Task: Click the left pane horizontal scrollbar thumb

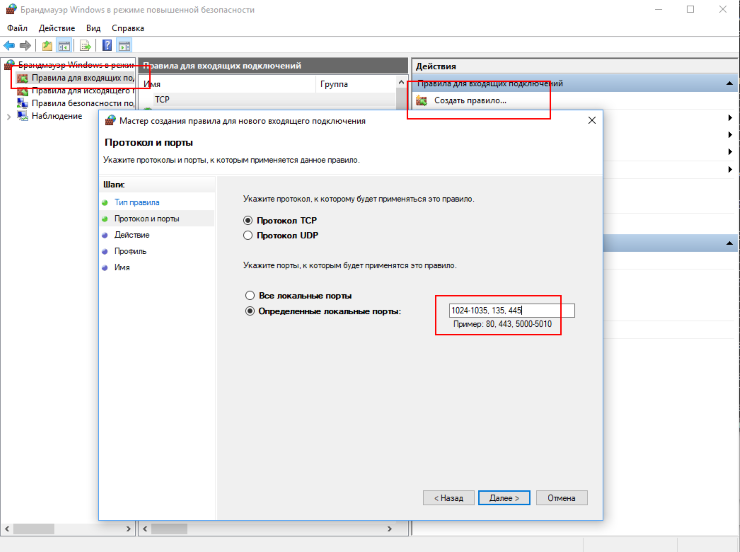Action: 34,529
